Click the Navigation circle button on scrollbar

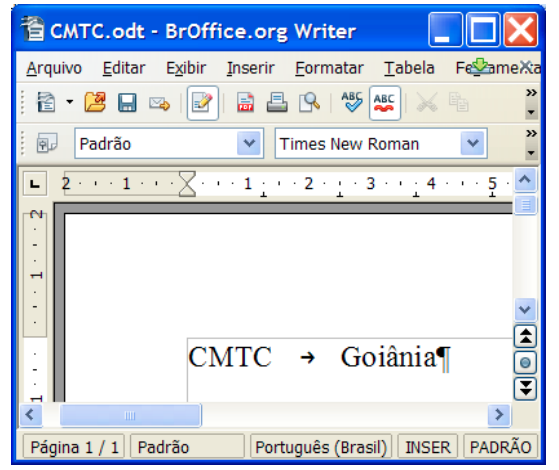point(525,363)
